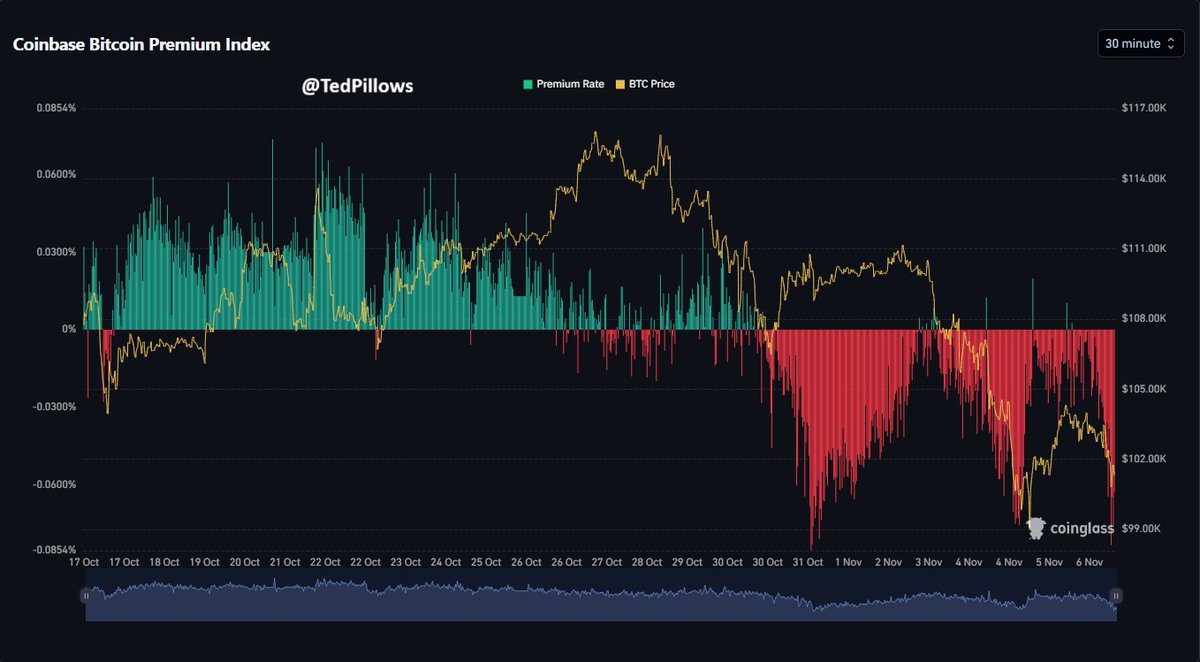
Task: Click the down chevron in the interval selector
Action: [x=1169, y=47]
